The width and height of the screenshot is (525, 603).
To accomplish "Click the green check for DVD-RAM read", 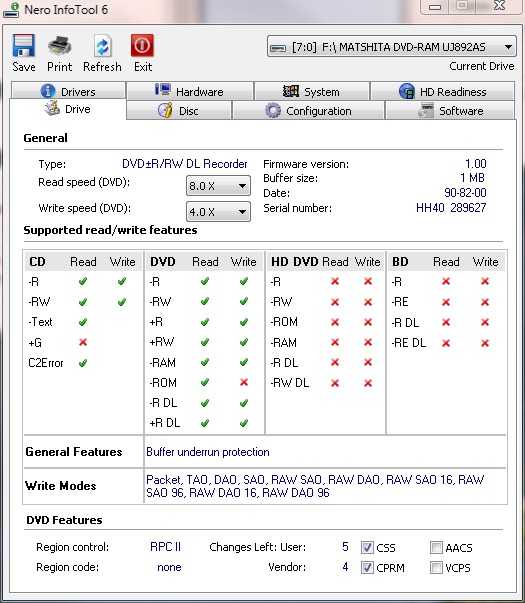I will (x=205, y=362).
